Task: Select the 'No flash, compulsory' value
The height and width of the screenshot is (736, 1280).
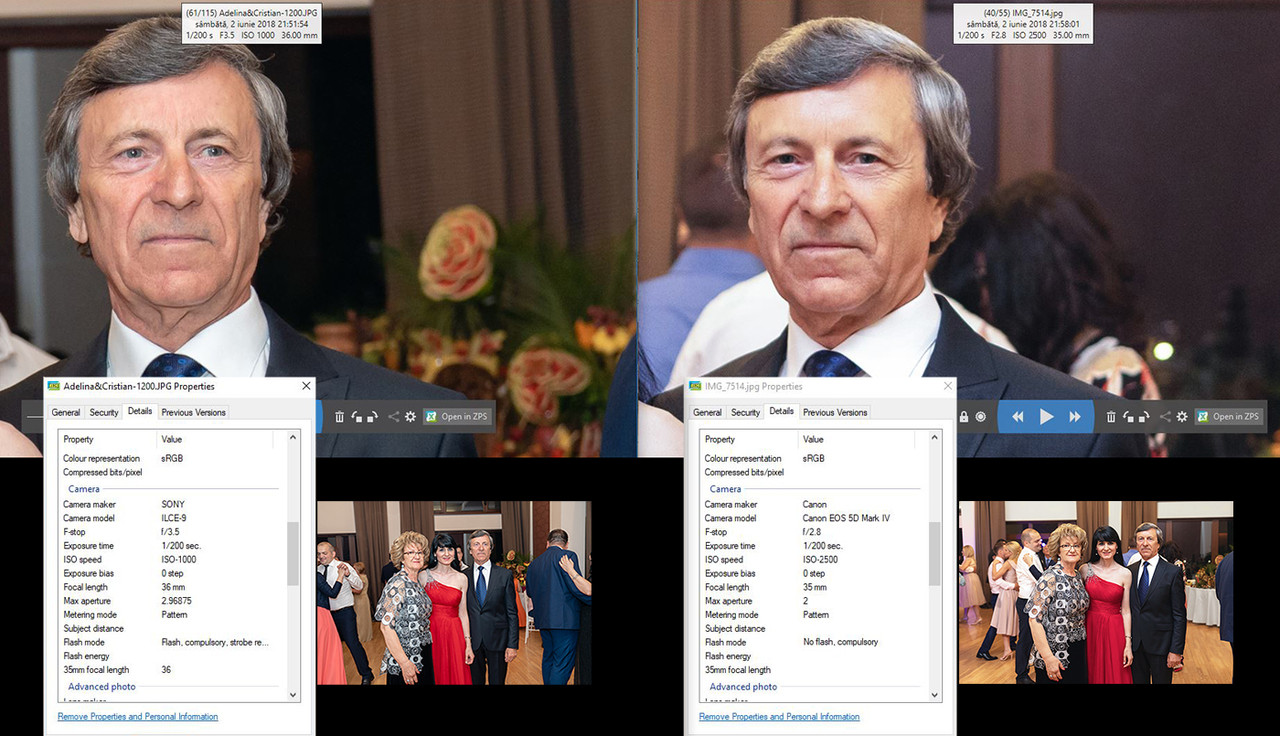Action: pyautogui.click(x=840, y=643)
